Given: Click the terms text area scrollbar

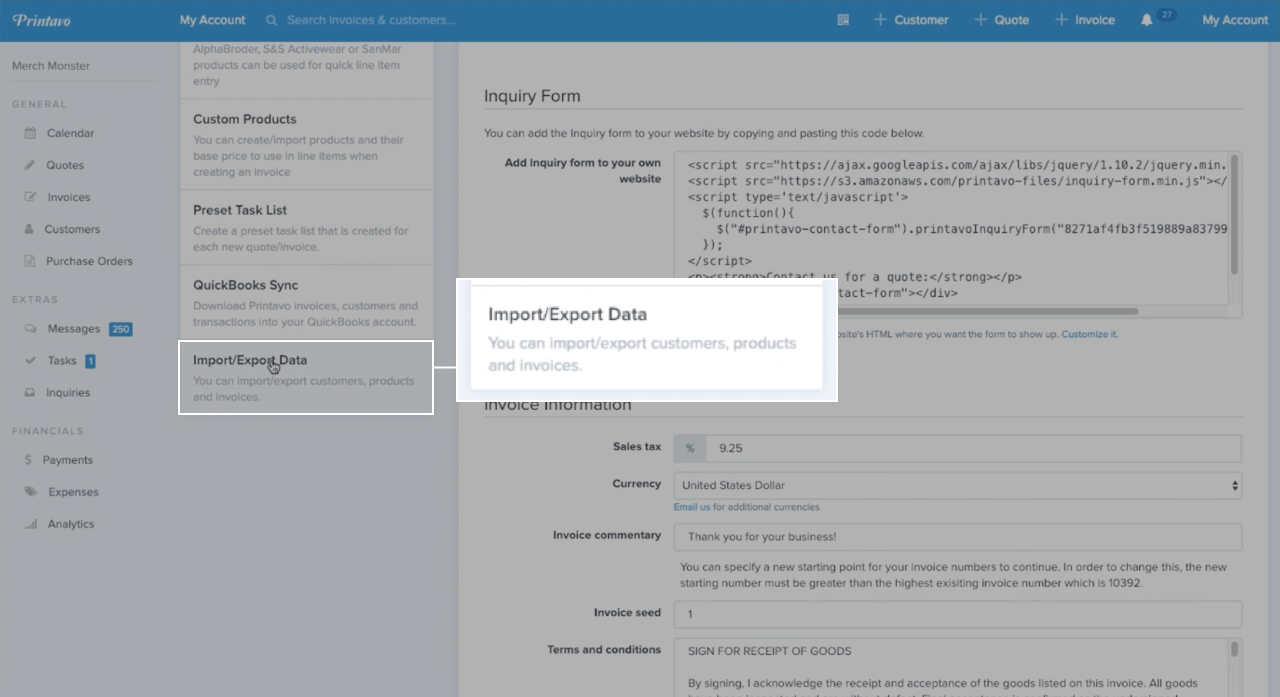Looking at the screenshot, I should [x=1235, y=650].
